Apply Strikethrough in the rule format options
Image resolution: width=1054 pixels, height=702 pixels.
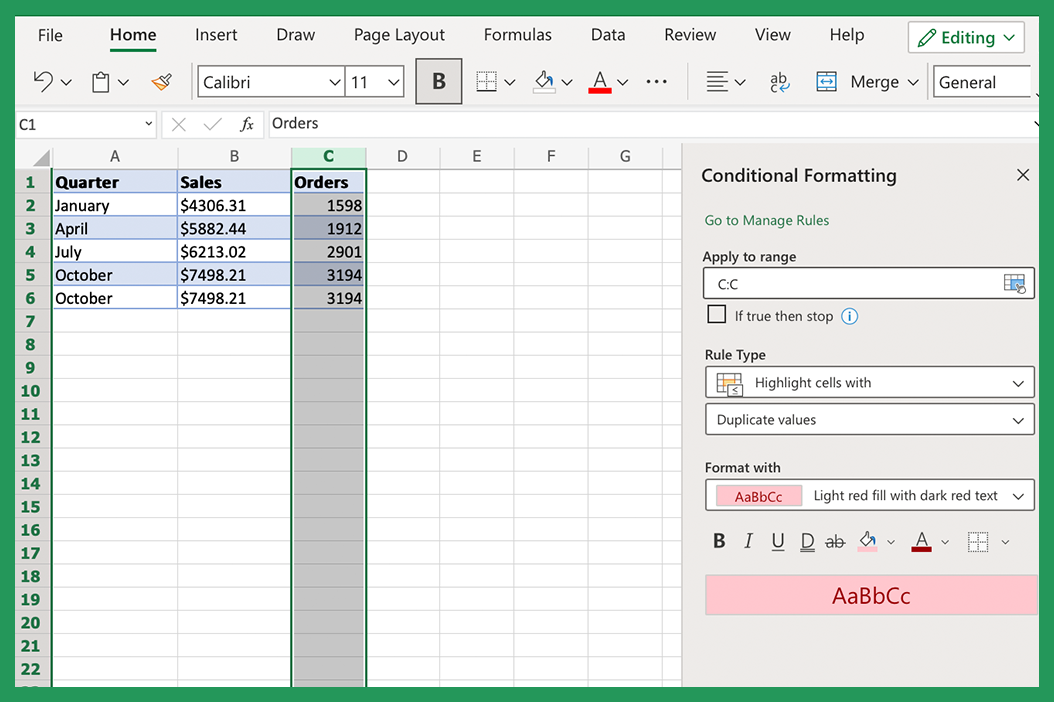[835, 541]
